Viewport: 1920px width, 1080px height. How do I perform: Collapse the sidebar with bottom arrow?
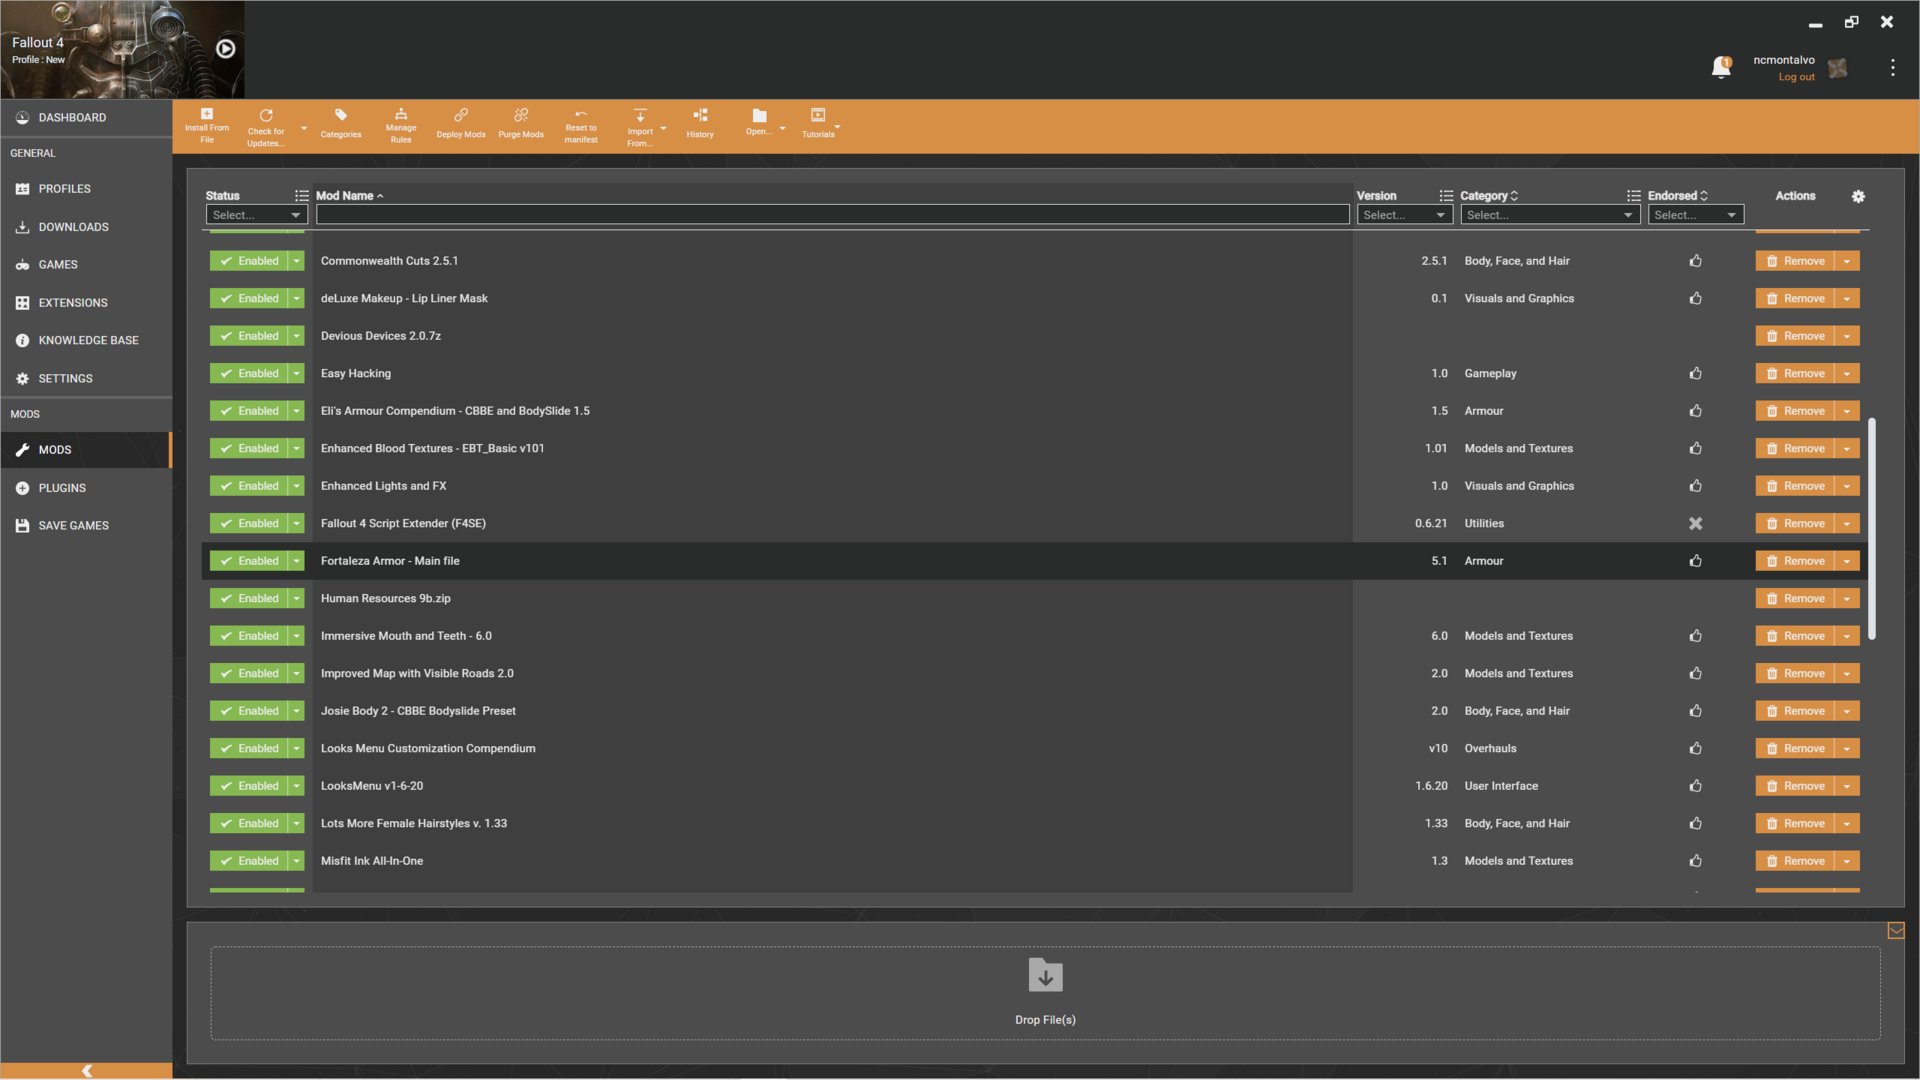click(87, 1070)
